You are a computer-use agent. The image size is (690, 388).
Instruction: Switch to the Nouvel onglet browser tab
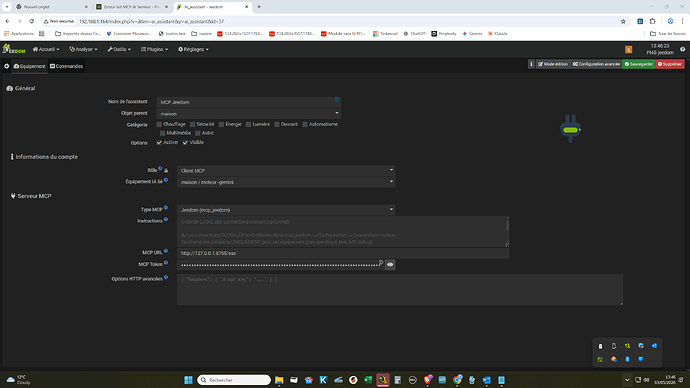pos(52,7)
